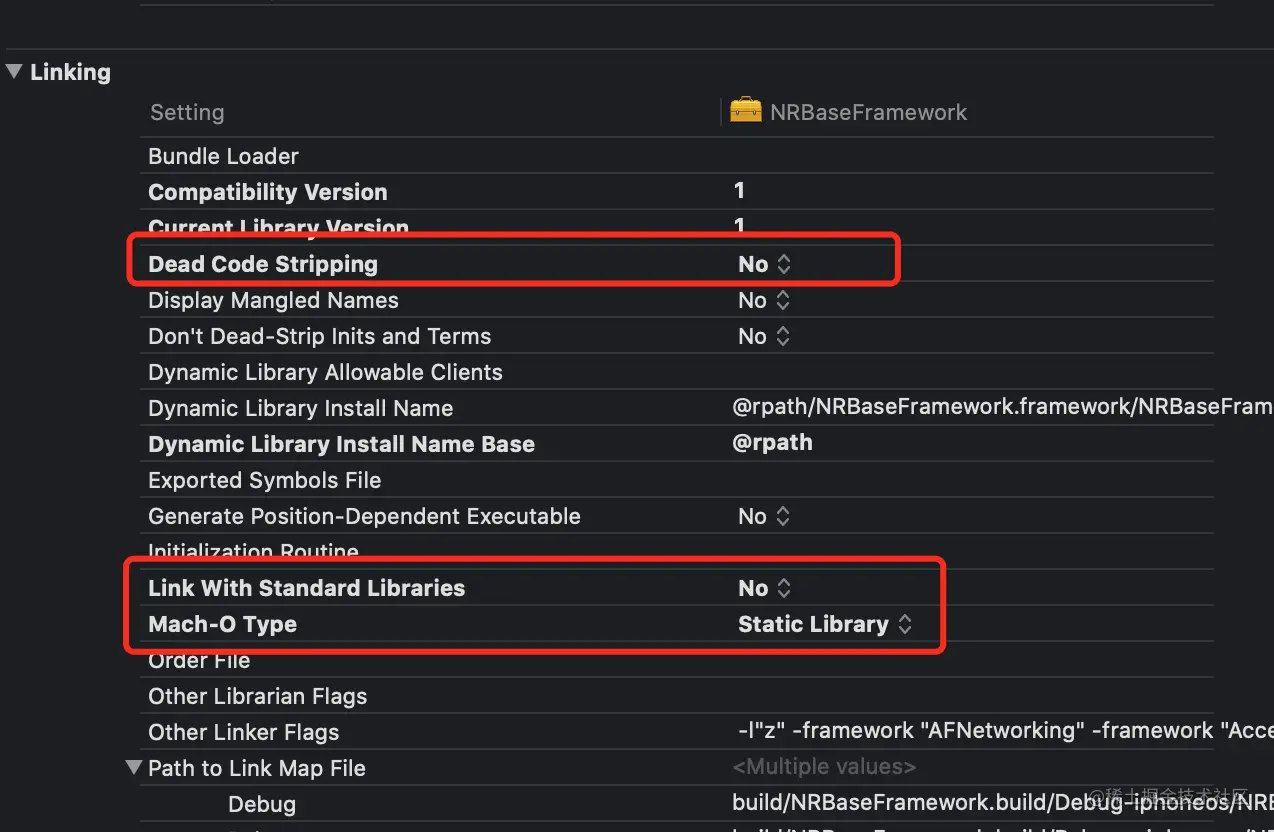Collapse the Linking section triangle

point(14,72)
